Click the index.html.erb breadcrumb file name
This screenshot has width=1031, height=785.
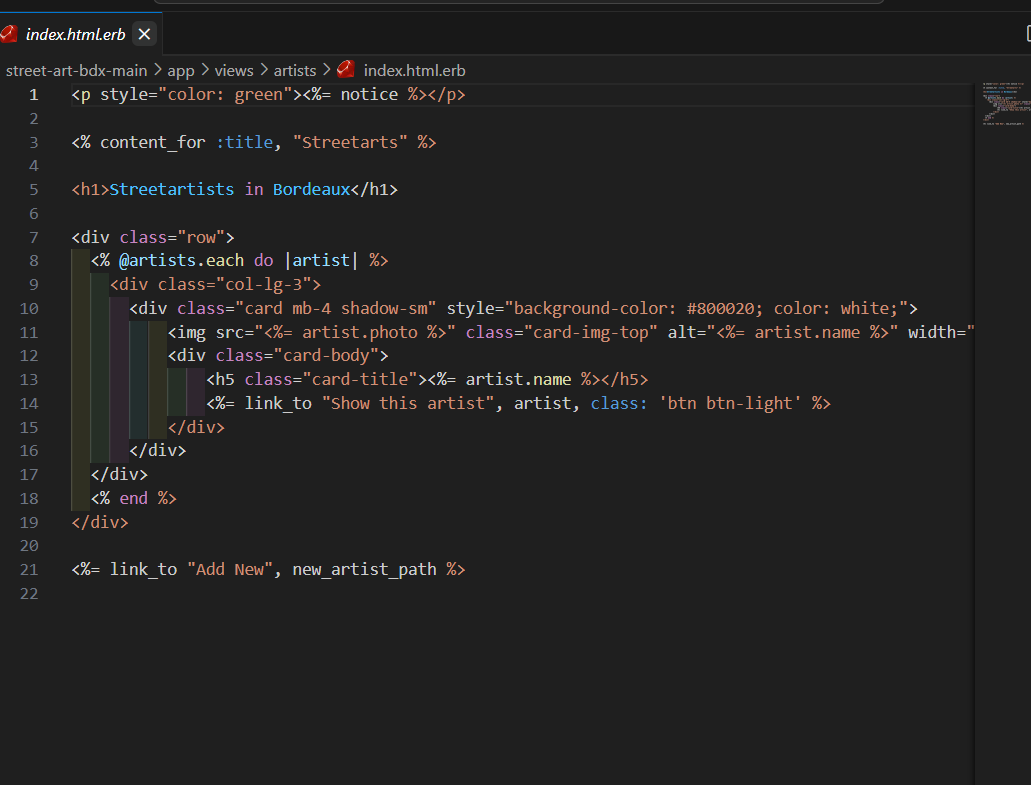tap(414, 70)
